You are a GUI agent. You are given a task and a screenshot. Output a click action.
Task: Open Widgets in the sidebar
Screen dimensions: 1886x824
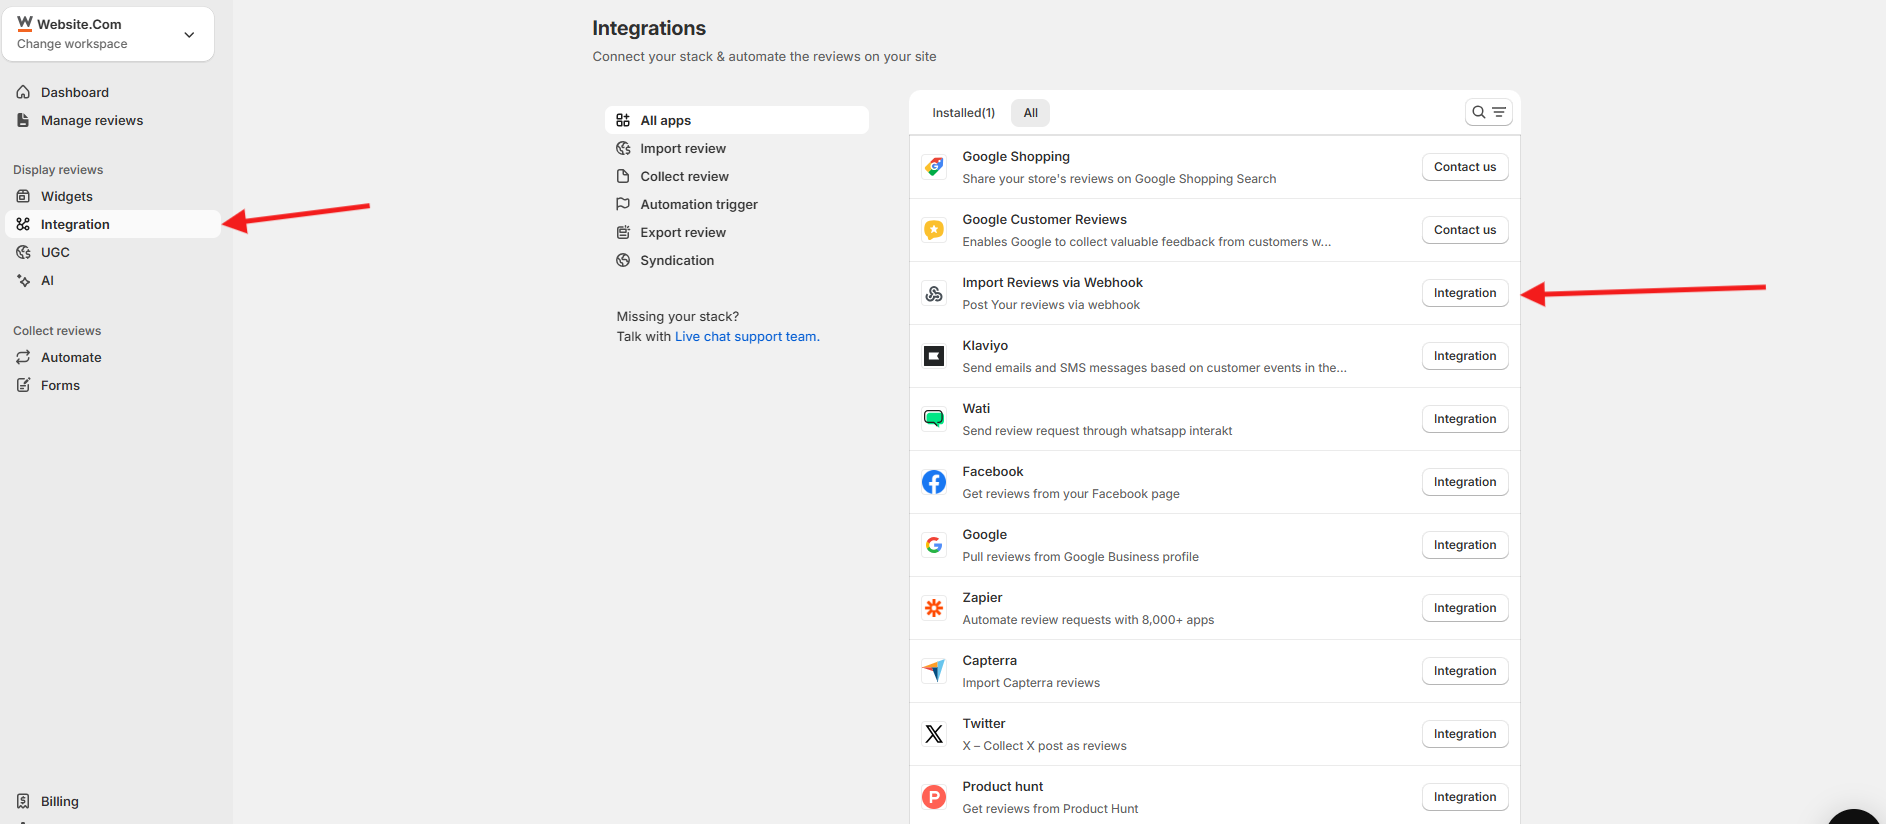point(67,197)
